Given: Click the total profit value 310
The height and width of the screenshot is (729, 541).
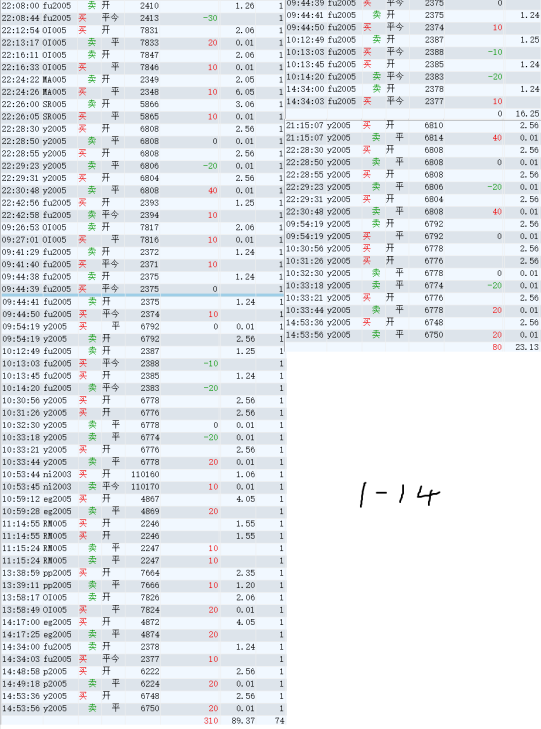Looking at the screenshot, I should (211, 720).
